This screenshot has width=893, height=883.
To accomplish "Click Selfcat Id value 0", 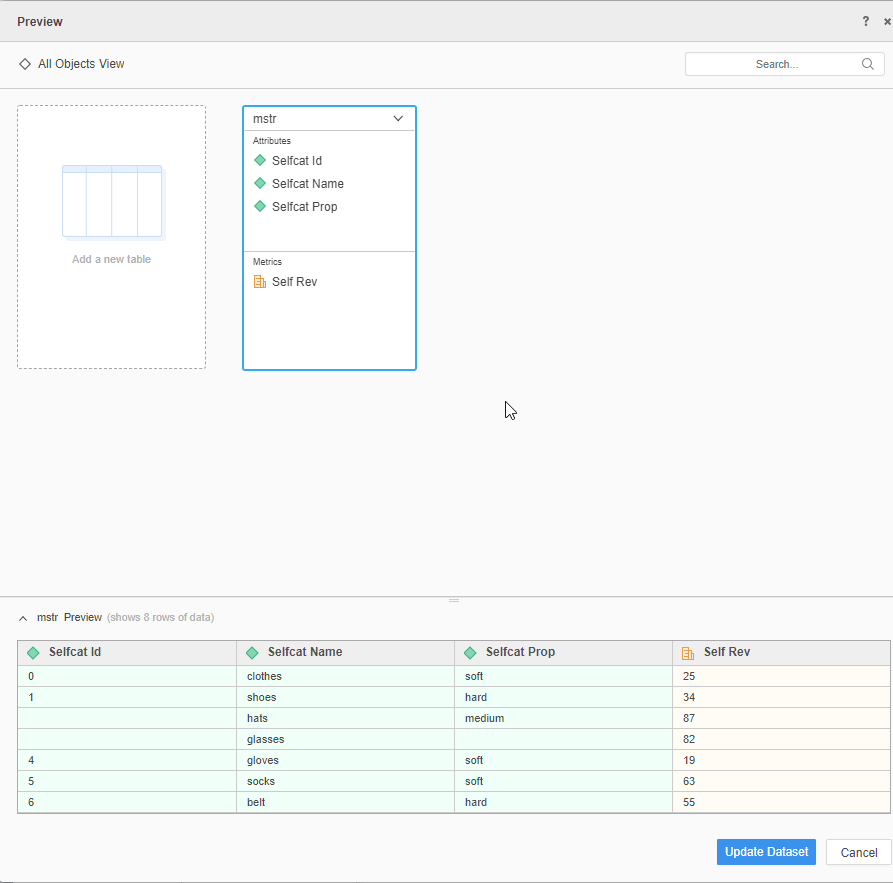I will click(127, 676).
